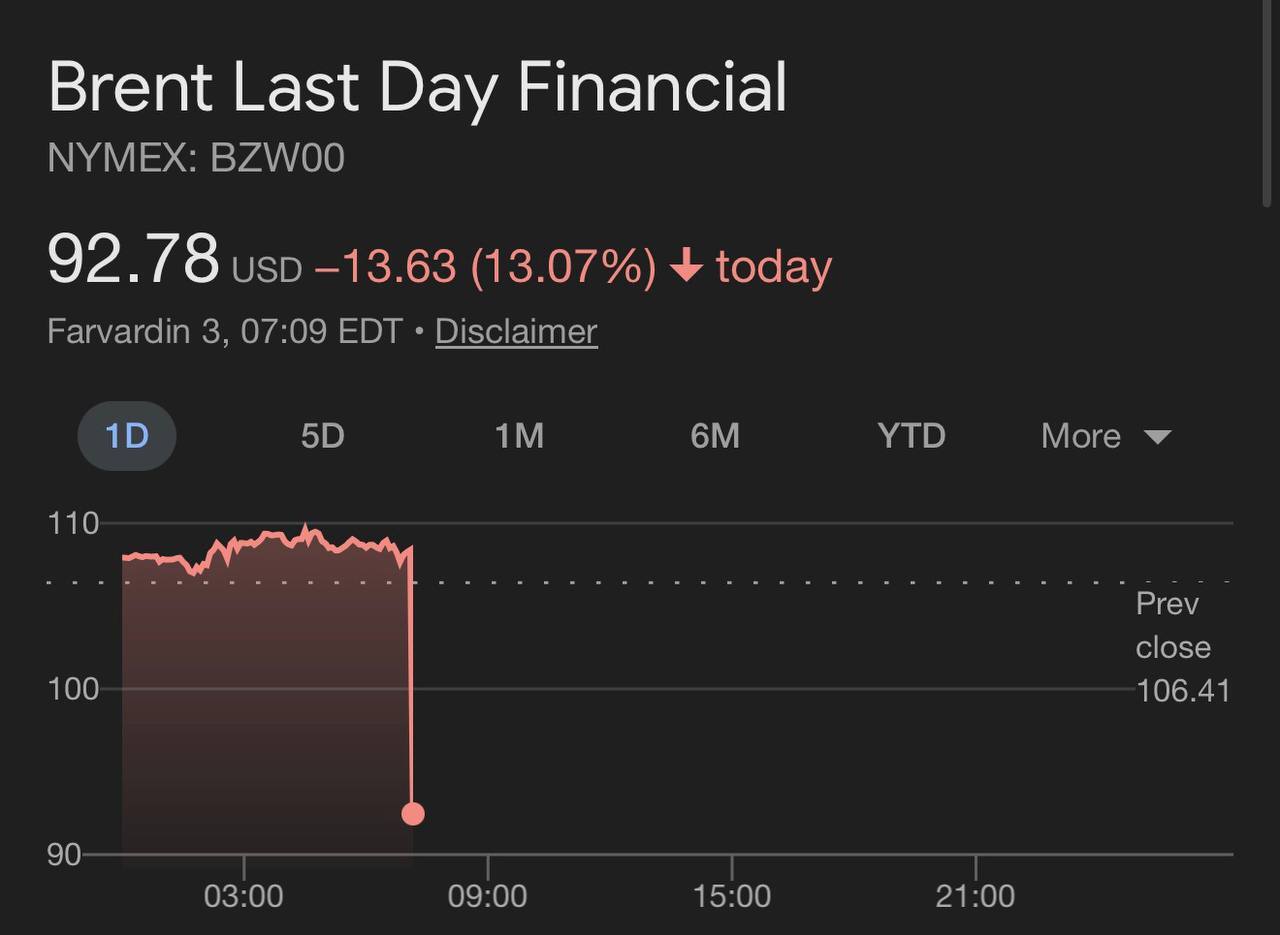Click the 09:00 time axis label
The width and height of the screenshot is (1280, 935).
tap(487, 896)
